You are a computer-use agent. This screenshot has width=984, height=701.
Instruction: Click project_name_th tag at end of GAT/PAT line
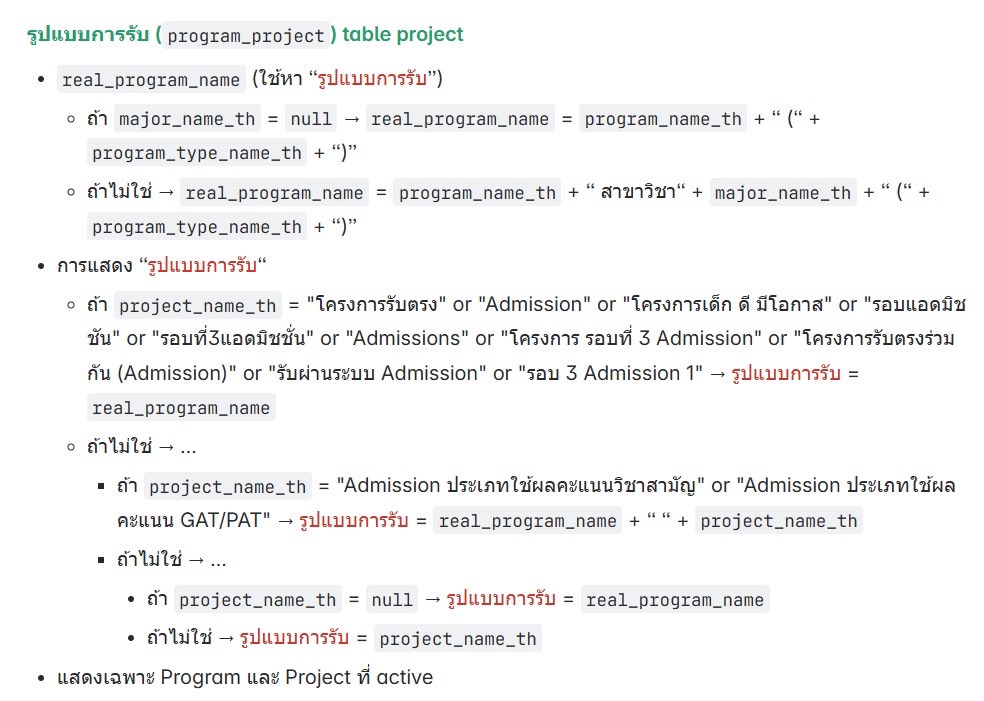pyautogui.click(x=779, y=521)
